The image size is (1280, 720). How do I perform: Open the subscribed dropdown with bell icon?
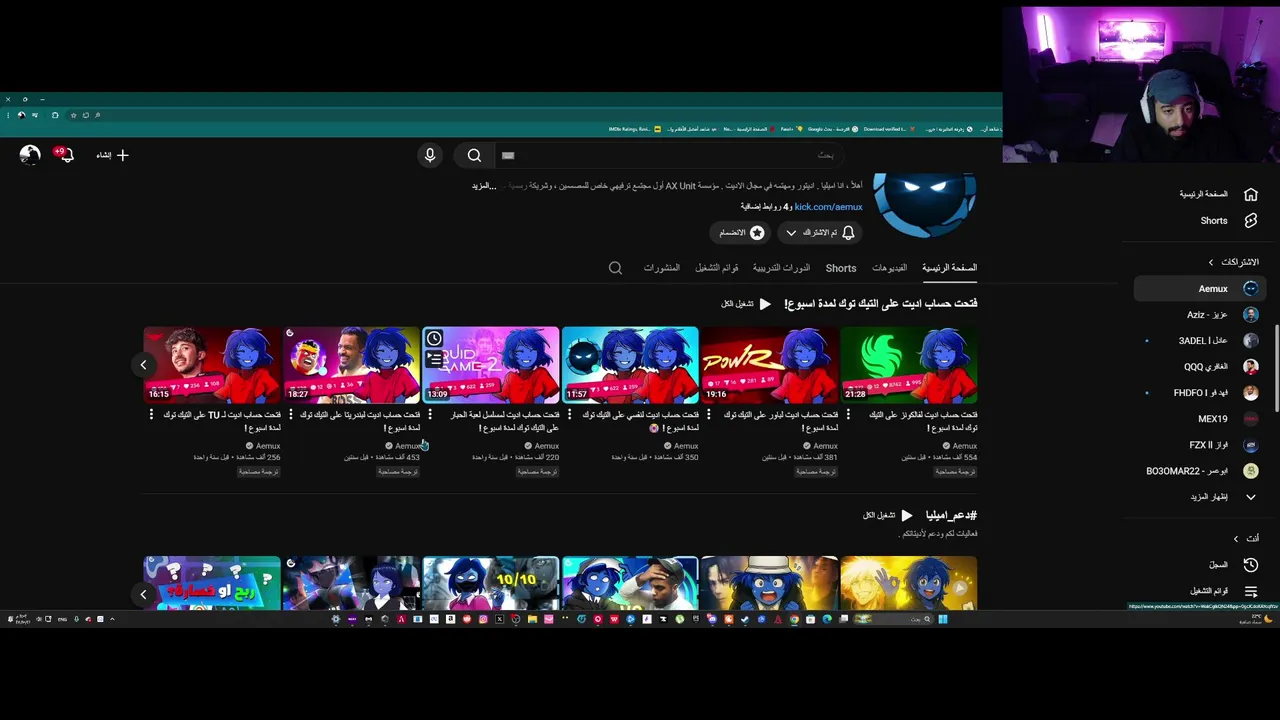(819, 232)
